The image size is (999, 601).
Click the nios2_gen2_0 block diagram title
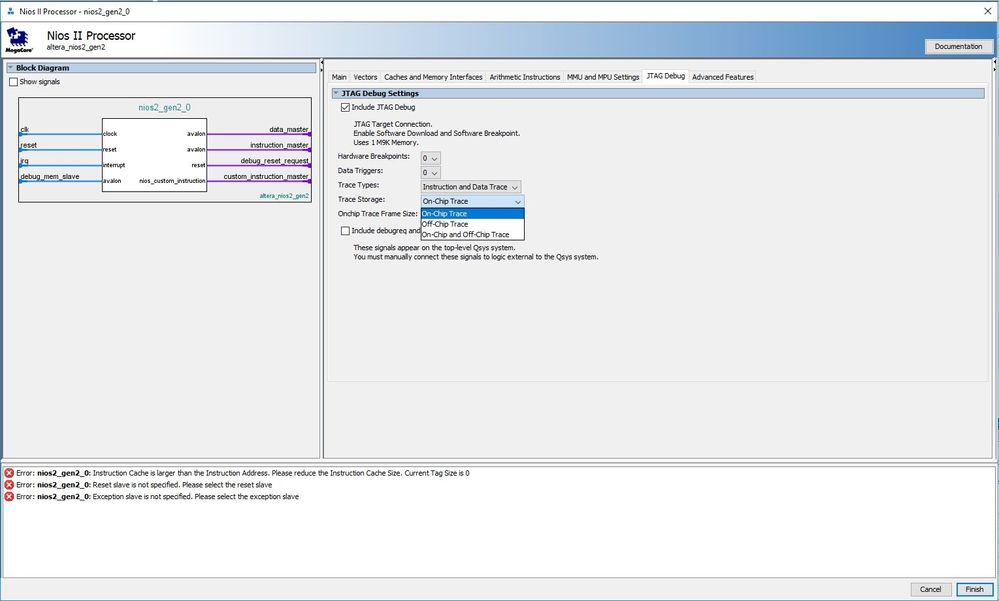(164, 108)
